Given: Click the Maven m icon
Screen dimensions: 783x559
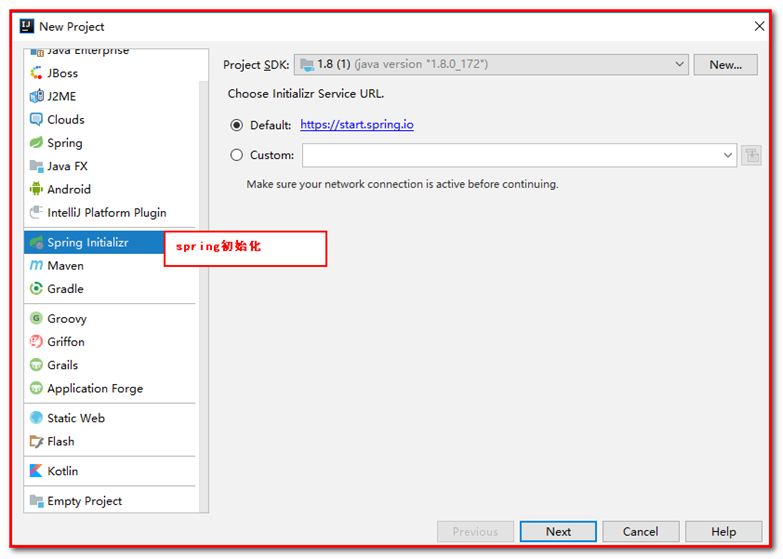Looking at the screenshot, I should (x=36, y=265).
